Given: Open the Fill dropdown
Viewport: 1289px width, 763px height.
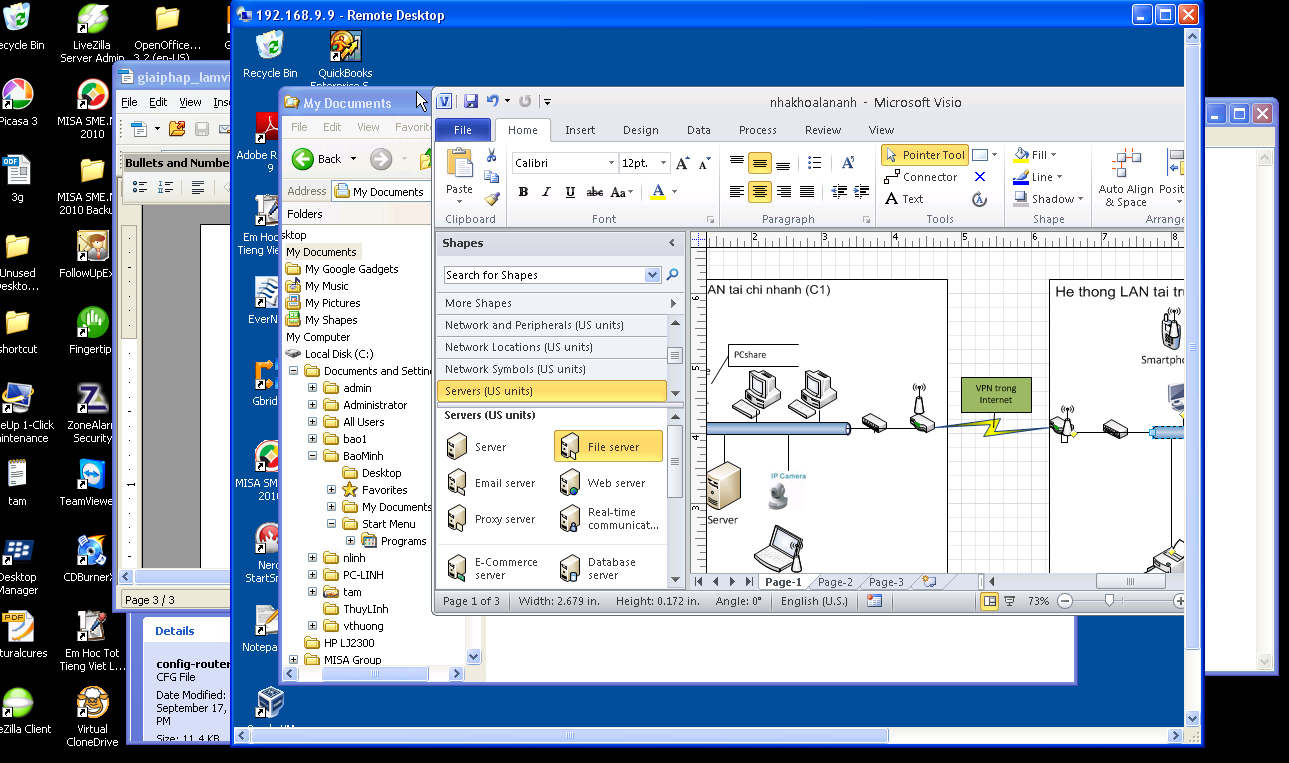Looking at the screenshot, I should point(1036,155).
